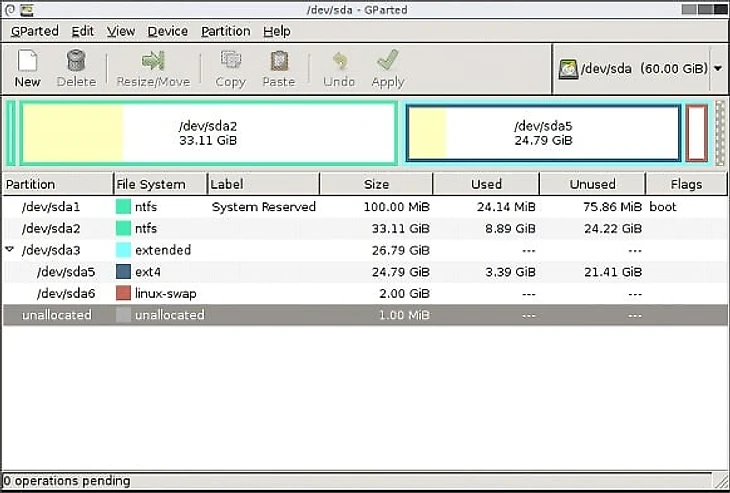Open the GParted menu

click(35, 31)
